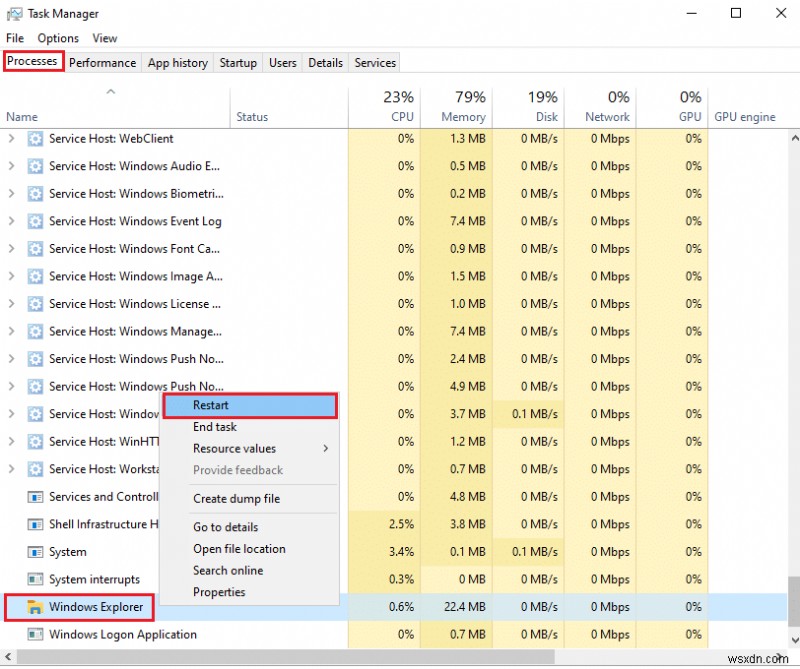
Task: Click the Service Host: Windows Event Log icon
Action: coord(34,221)
